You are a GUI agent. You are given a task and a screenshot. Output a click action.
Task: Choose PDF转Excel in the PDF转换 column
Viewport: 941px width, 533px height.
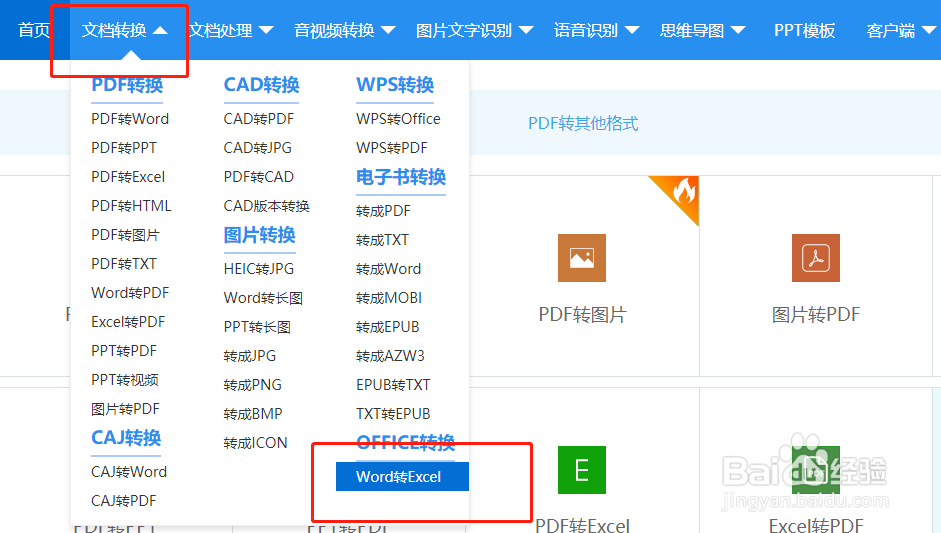128,177
